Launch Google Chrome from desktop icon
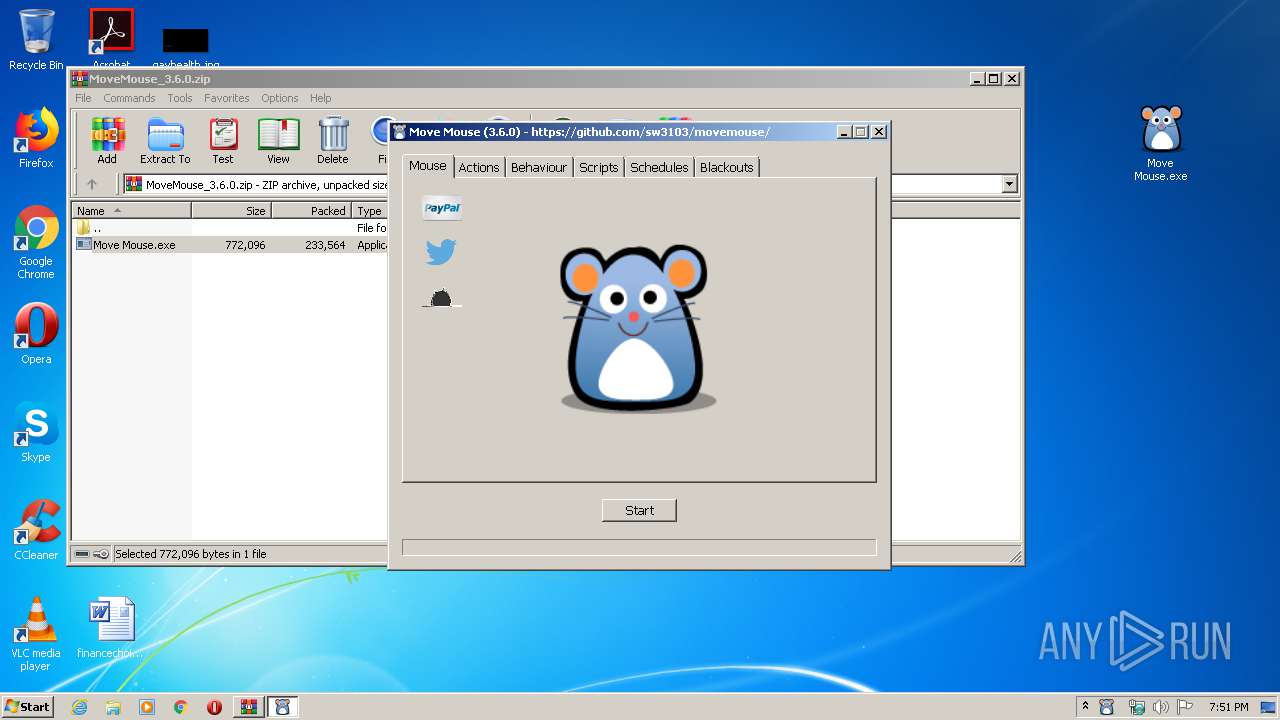Viewport: 1280px width, 720px height. 36,243
